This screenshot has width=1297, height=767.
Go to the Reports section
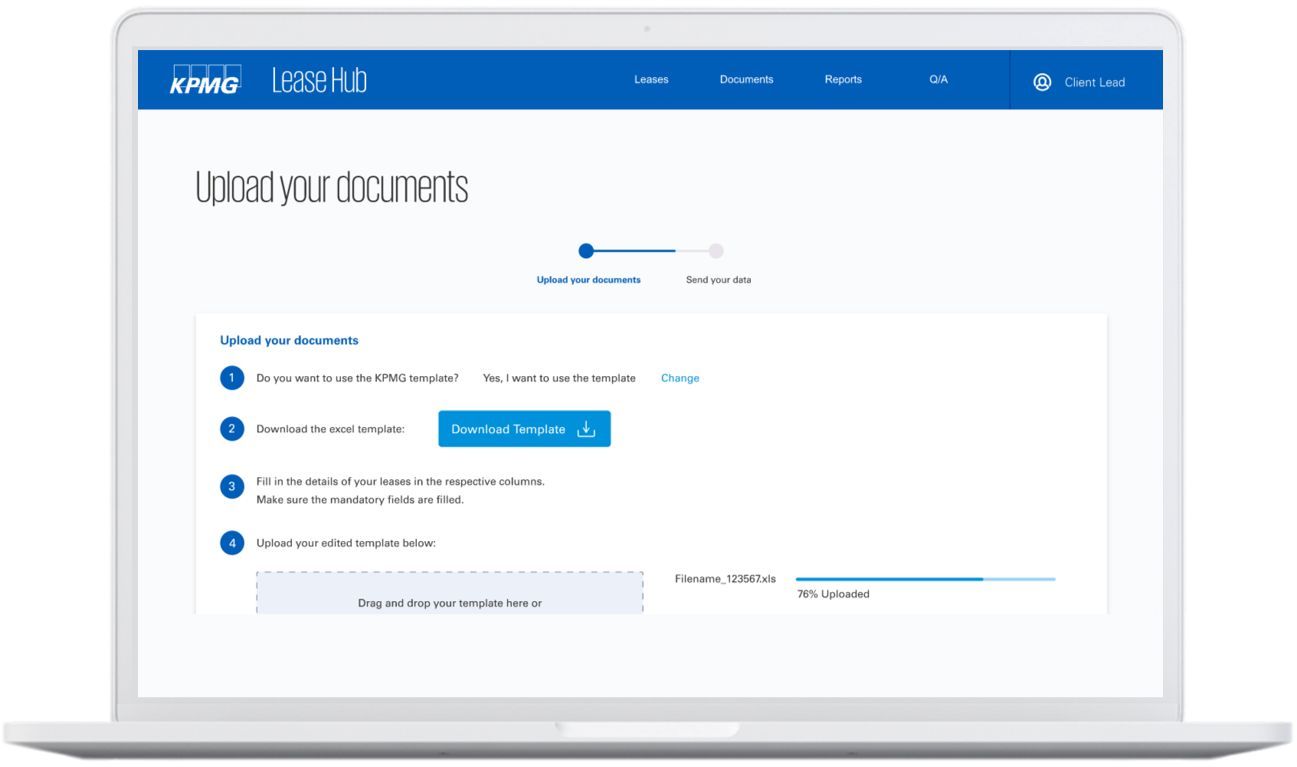pyautogui.click(x=843, y=80)
